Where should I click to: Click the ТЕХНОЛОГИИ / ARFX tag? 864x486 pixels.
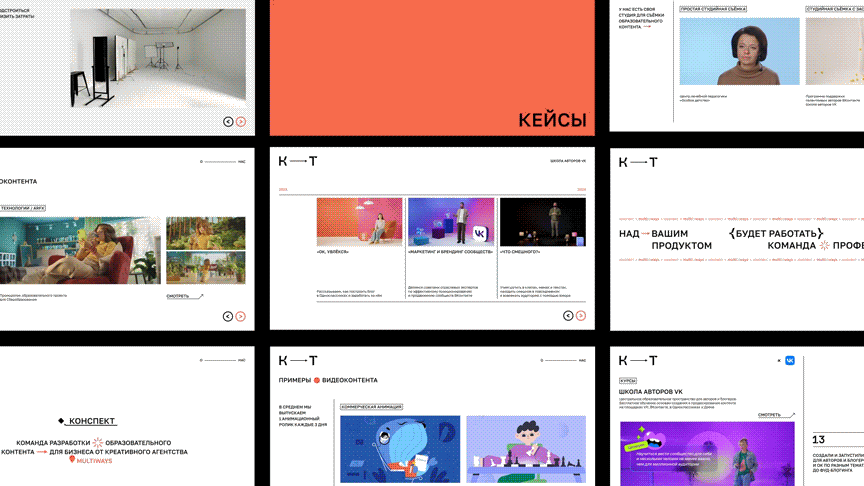coord(23,208)
